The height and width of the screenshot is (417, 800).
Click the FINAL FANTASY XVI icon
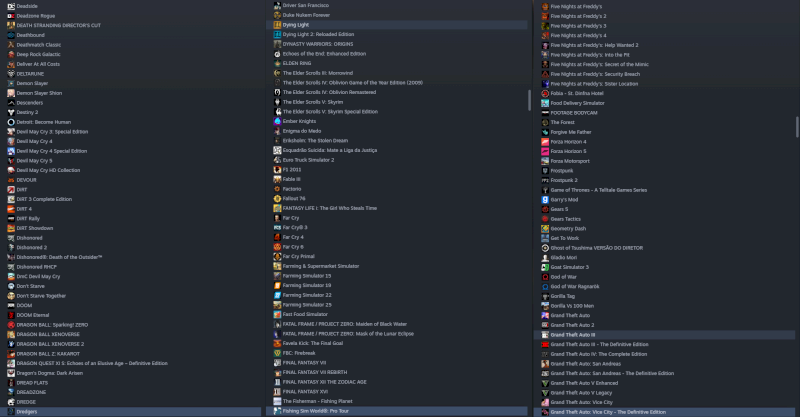[277, 392]
